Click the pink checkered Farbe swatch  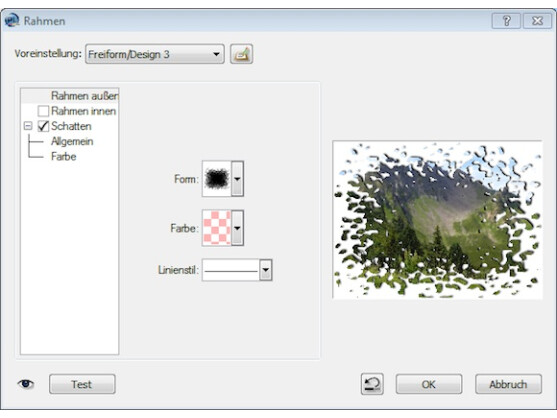tap(217, 228)
